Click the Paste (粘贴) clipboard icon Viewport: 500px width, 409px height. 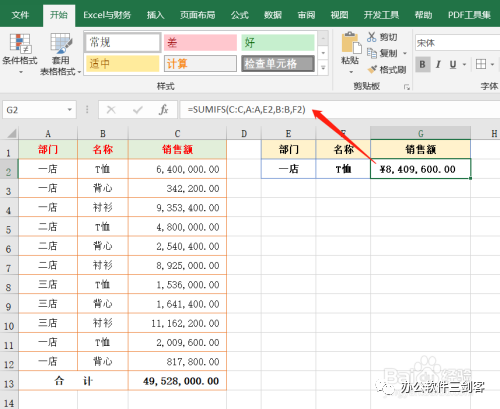tap(351, 43)
